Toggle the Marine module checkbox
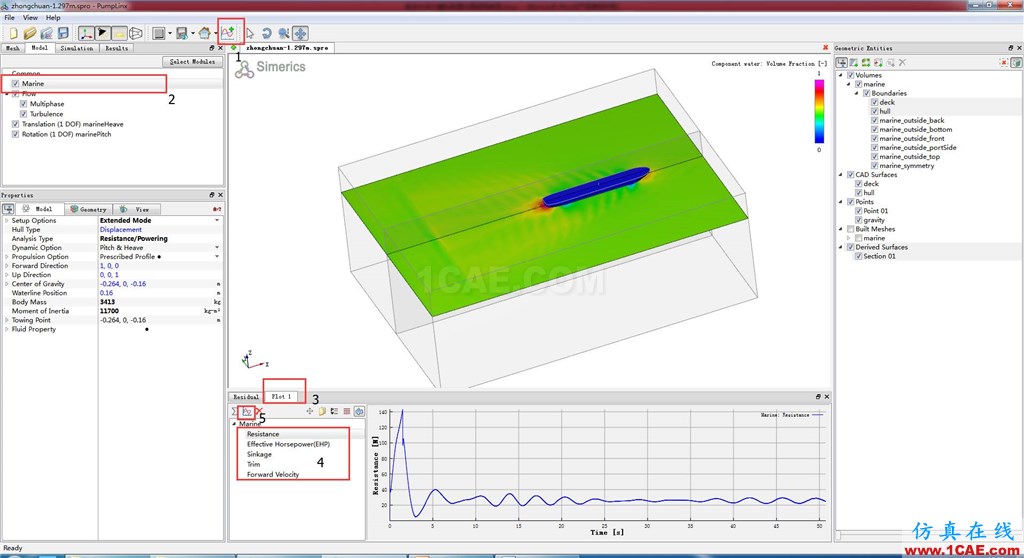 pos(15,84)
